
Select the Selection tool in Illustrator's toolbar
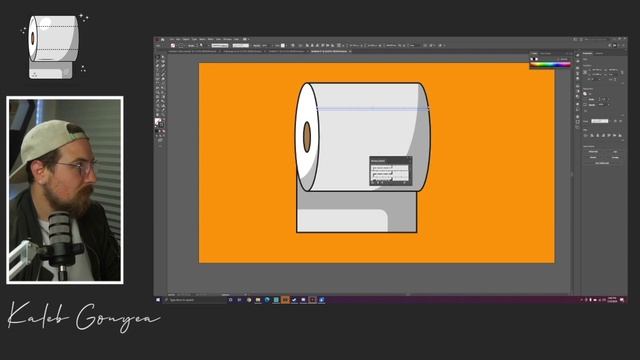(x=158, y=57)
